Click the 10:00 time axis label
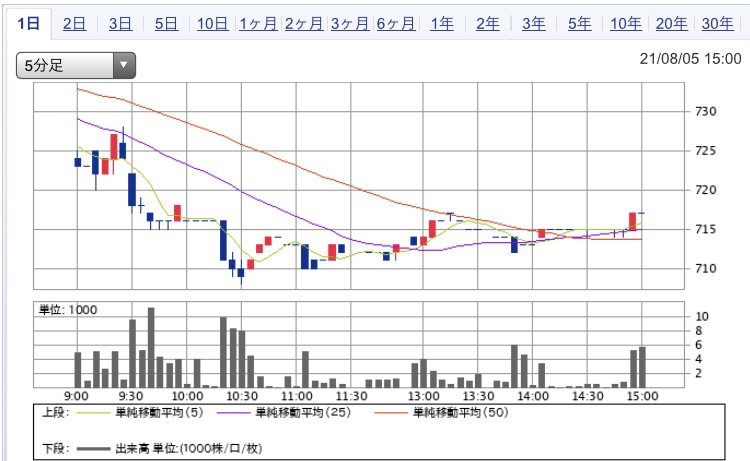 187,396
